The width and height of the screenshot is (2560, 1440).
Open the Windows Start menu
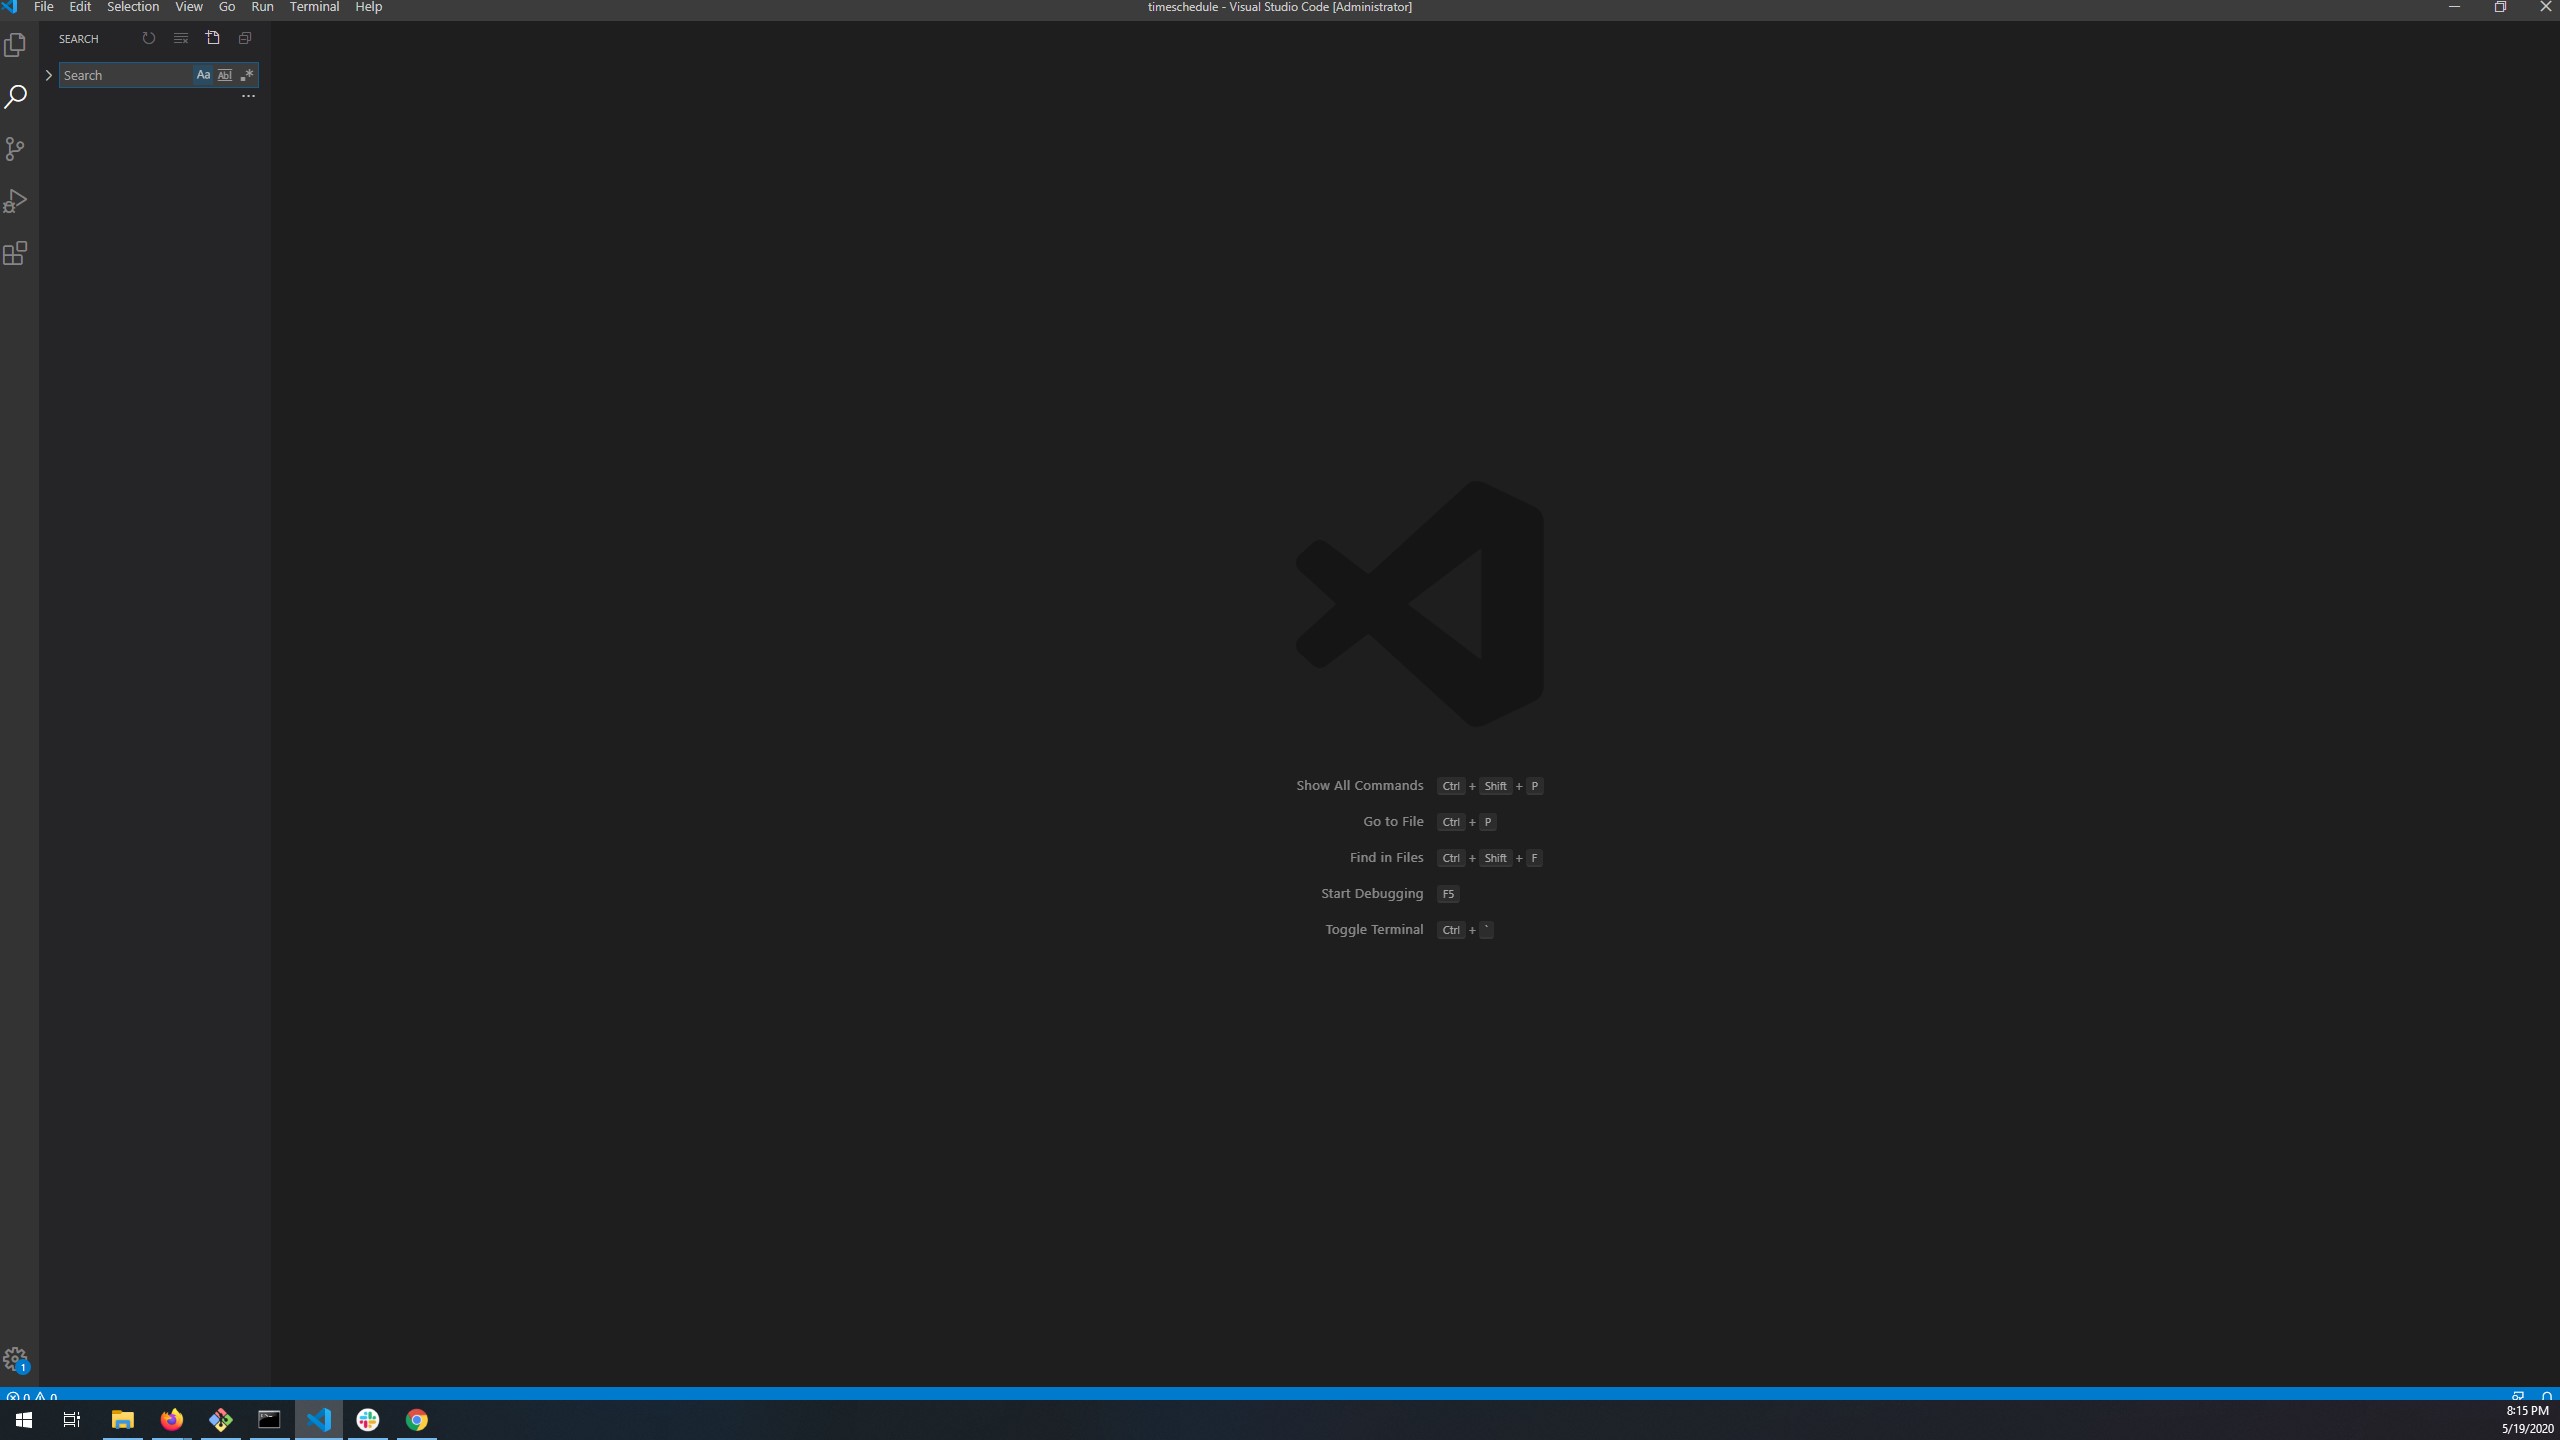coord(24,1420)
